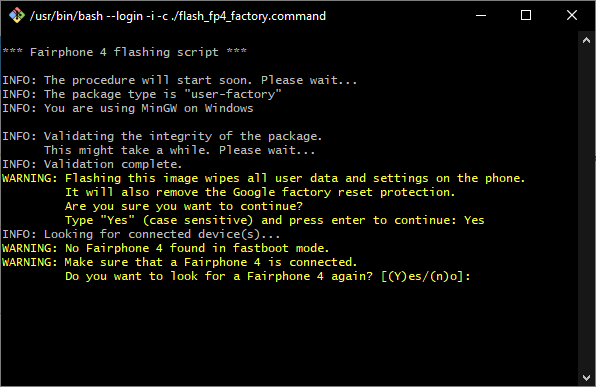Click the scrollbar up arrow
Image resolution: width=596 pixels, height=387 pixels.
click(586, 40)
